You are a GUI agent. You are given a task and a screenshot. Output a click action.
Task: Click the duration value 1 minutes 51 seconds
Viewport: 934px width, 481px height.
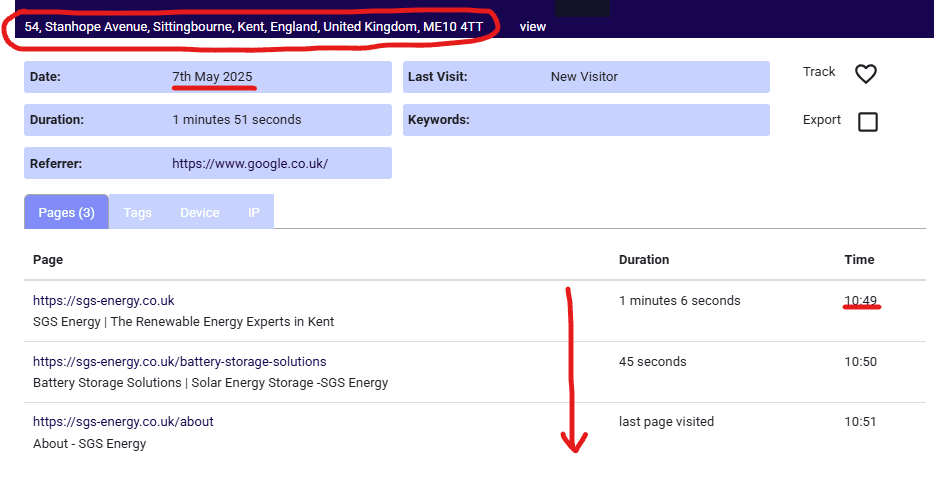tap(236, 120)
